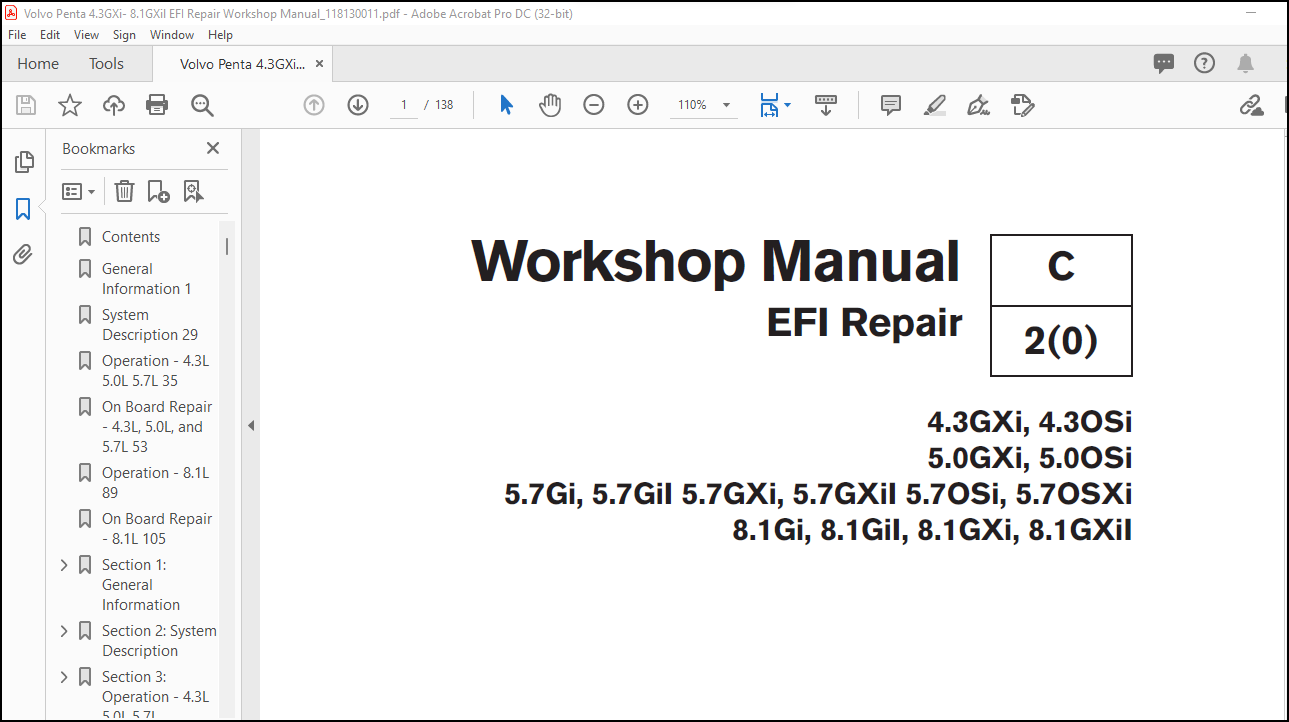This screenshot has width=1289, height=722.
Task: Activate the Hand pan tool
Action: tap(550, 105)
